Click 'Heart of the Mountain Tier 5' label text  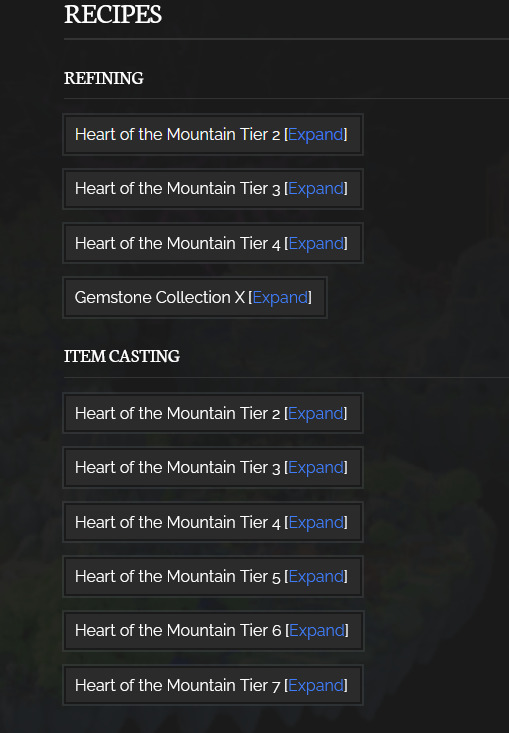(178, 576)
